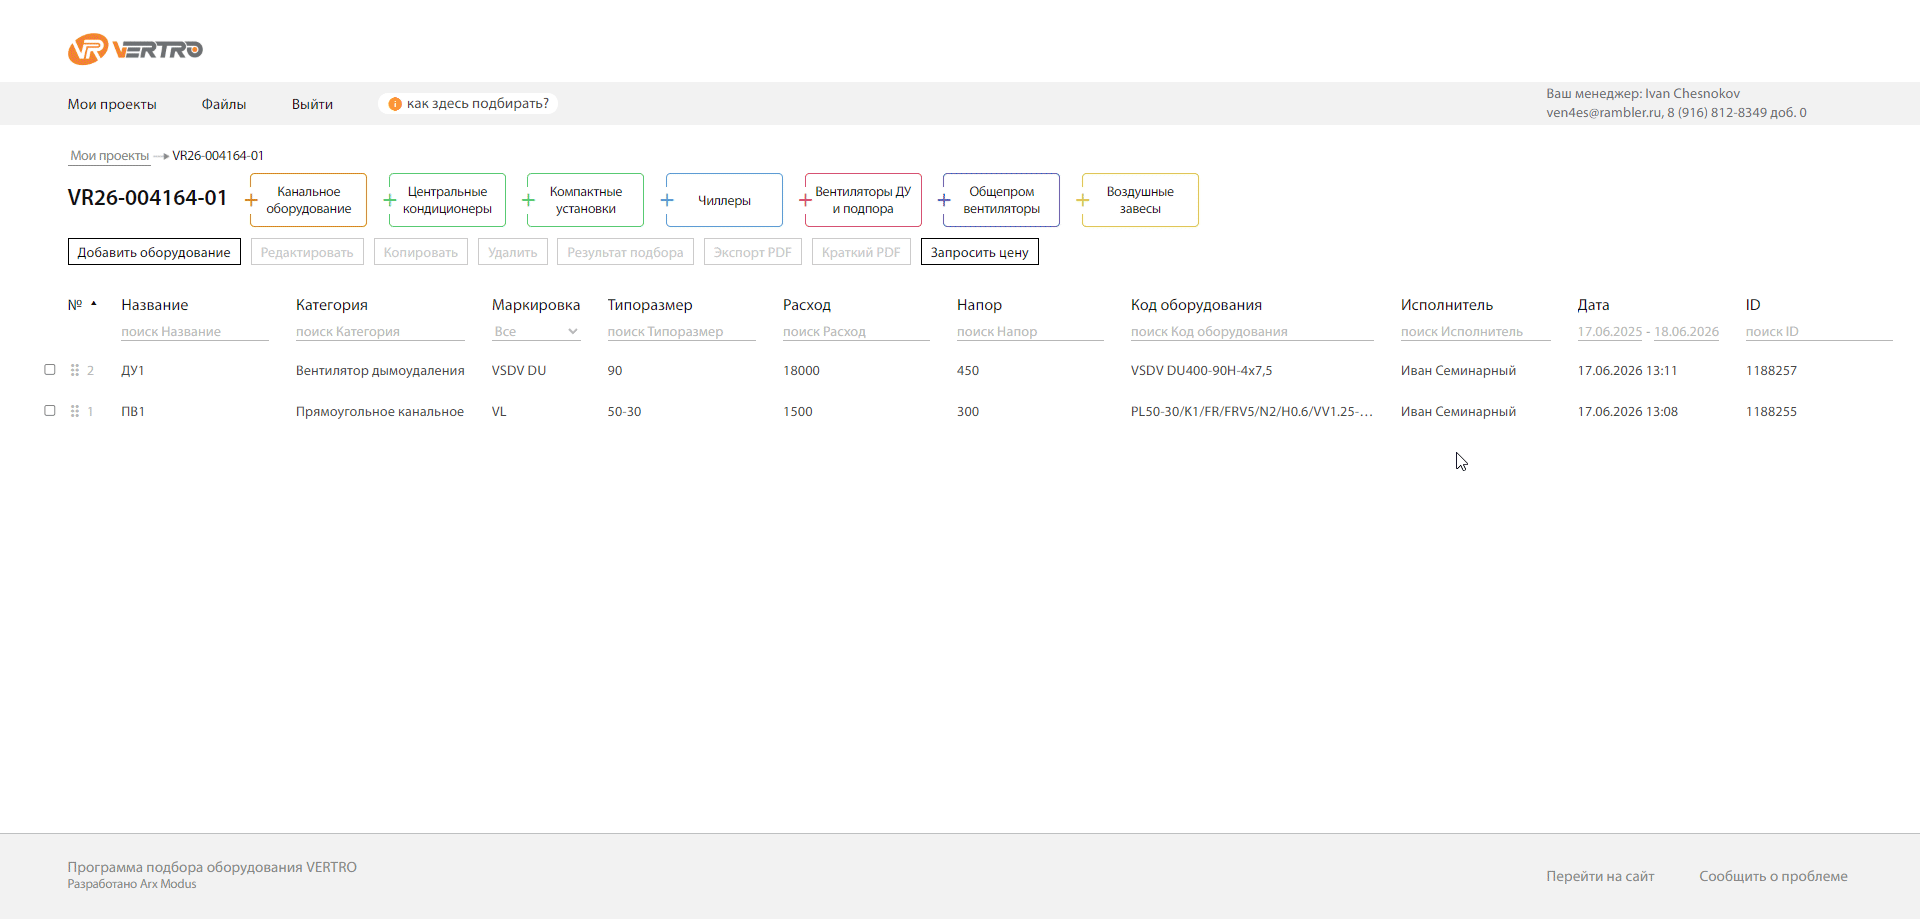Click the code VSDV DU400-90H-4x7,5
The width and height of the screenshot is (1920, 919).
pyautogui.click(x=1202, y=371)
